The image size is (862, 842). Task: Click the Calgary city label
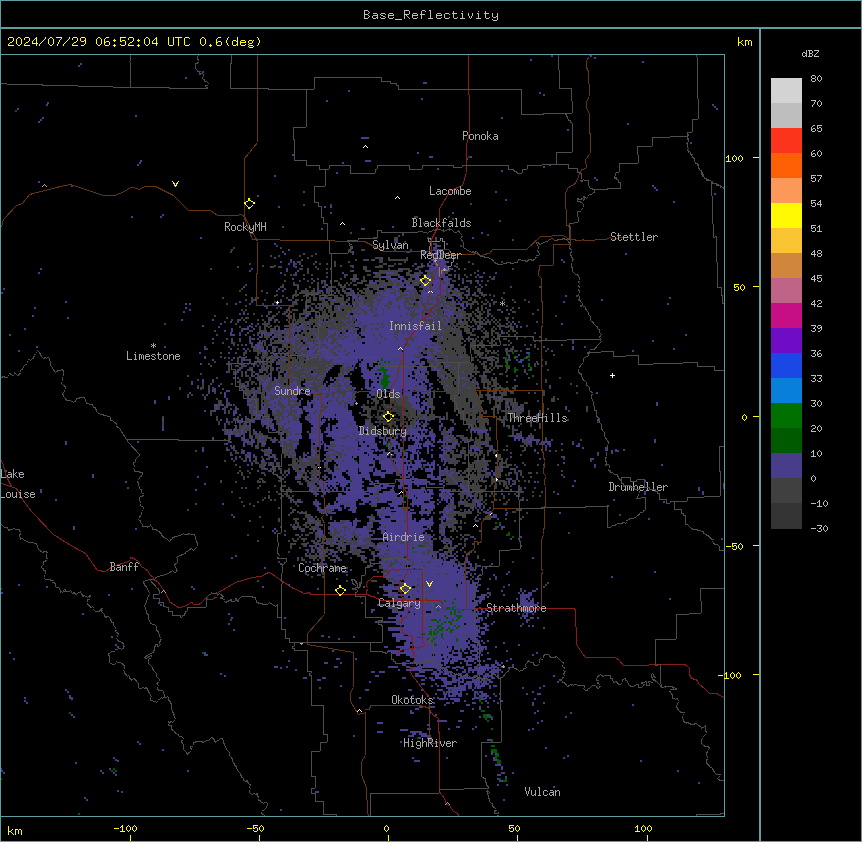[399, 603]
